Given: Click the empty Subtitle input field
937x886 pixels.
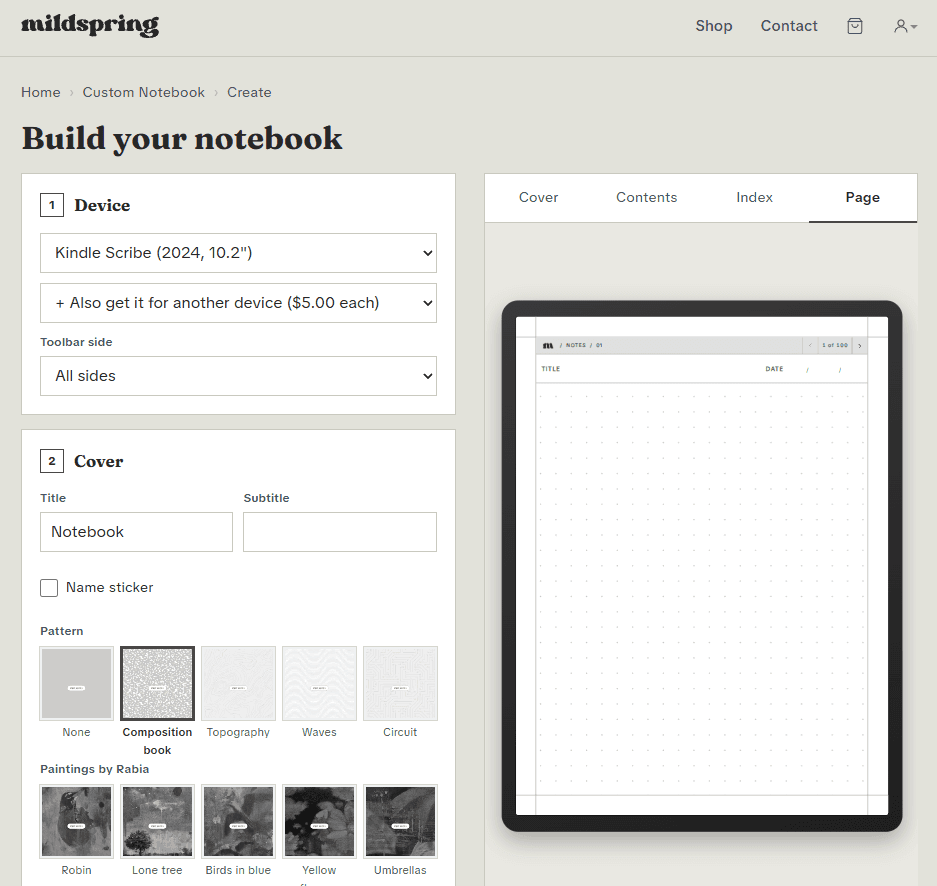Looking at the screenshot, I should point(340,532).
